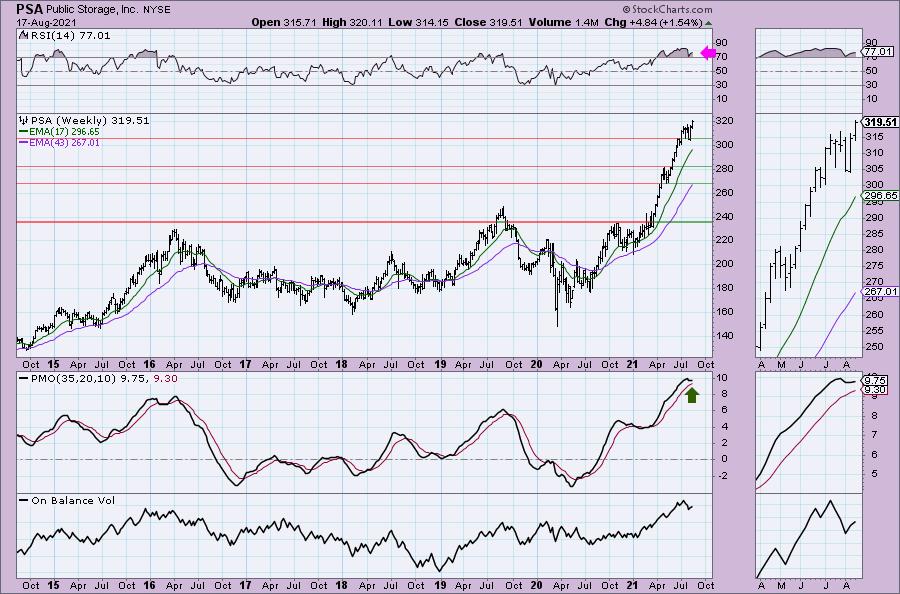Click the Low 314.15 value

(419, 22)
